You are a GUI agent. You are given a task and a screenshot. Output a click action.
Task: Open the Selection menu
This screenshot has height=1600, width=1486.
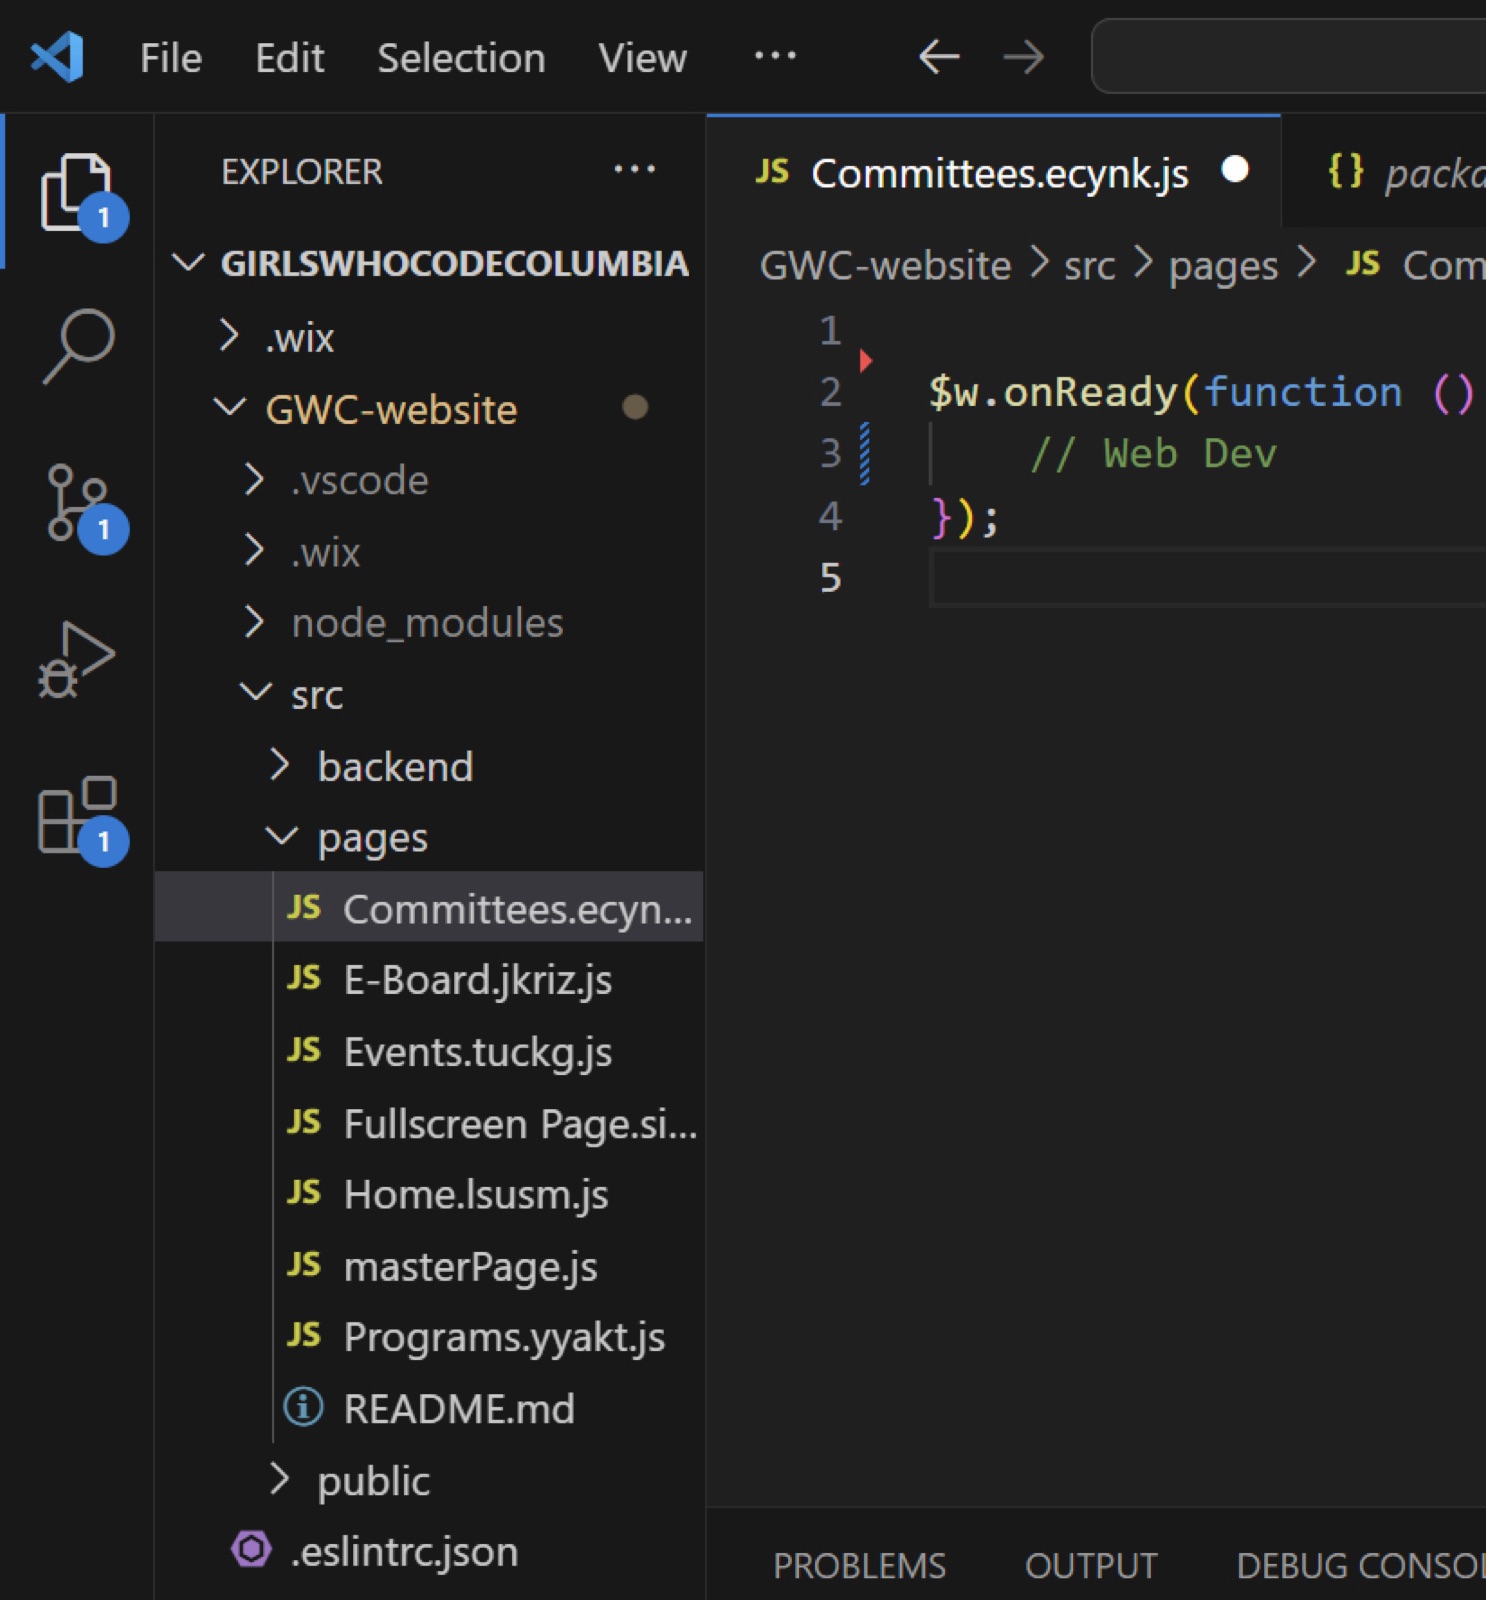[x=461, y=58]
